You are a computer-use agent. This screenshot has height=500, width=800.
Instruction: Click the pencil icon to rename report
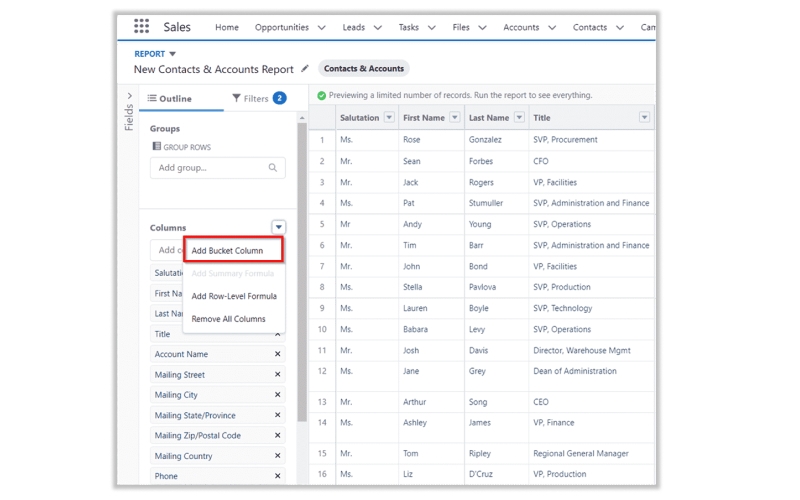[305, 69]
